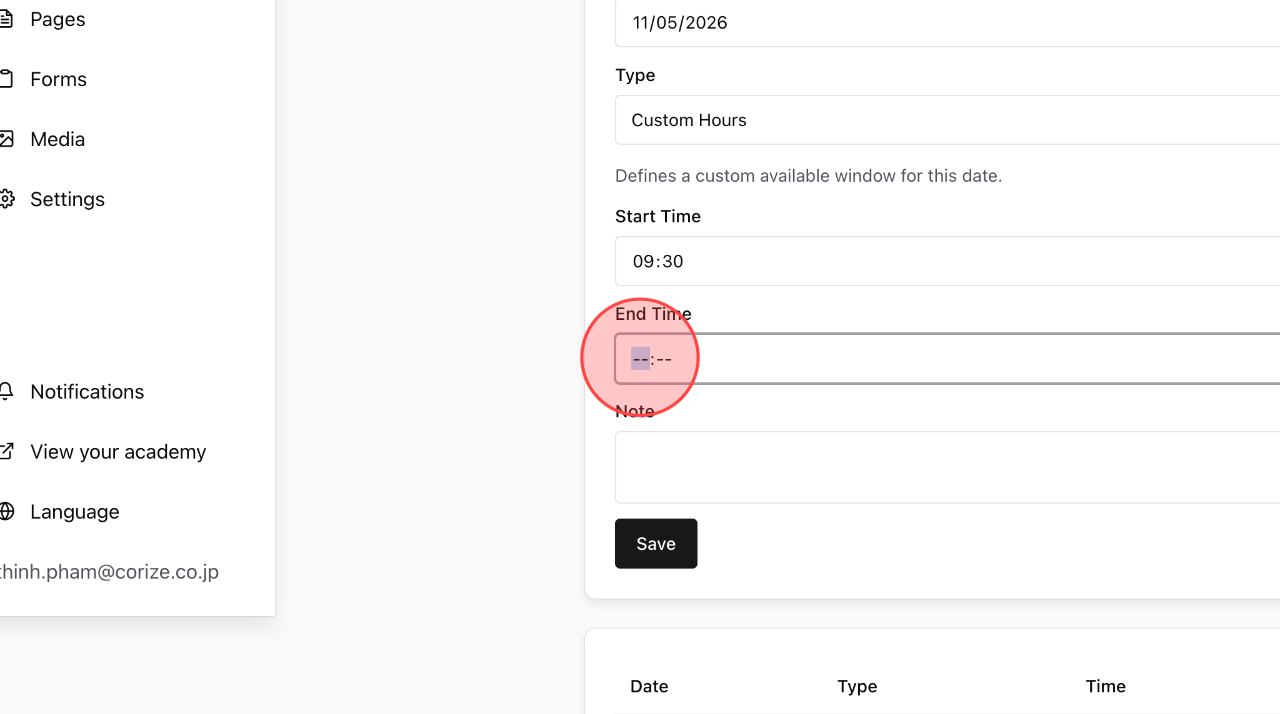Image resolution: width=1280 pixels, height=714 pixels.
Task: Click the Start Time label
Action: [658, 216]
